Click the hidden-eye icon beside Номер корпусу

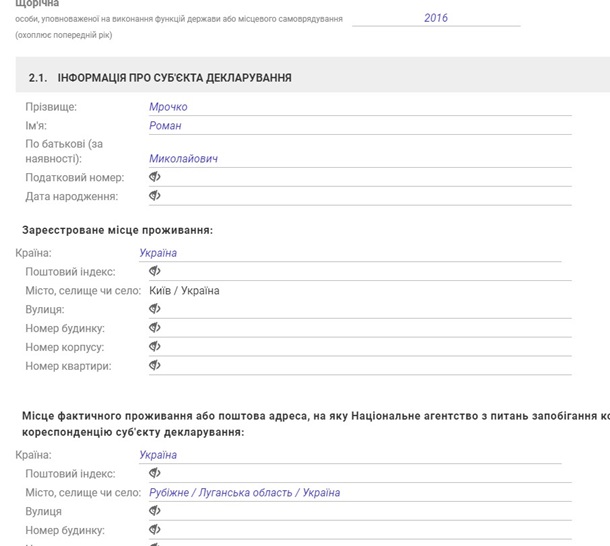click(155, 347)
